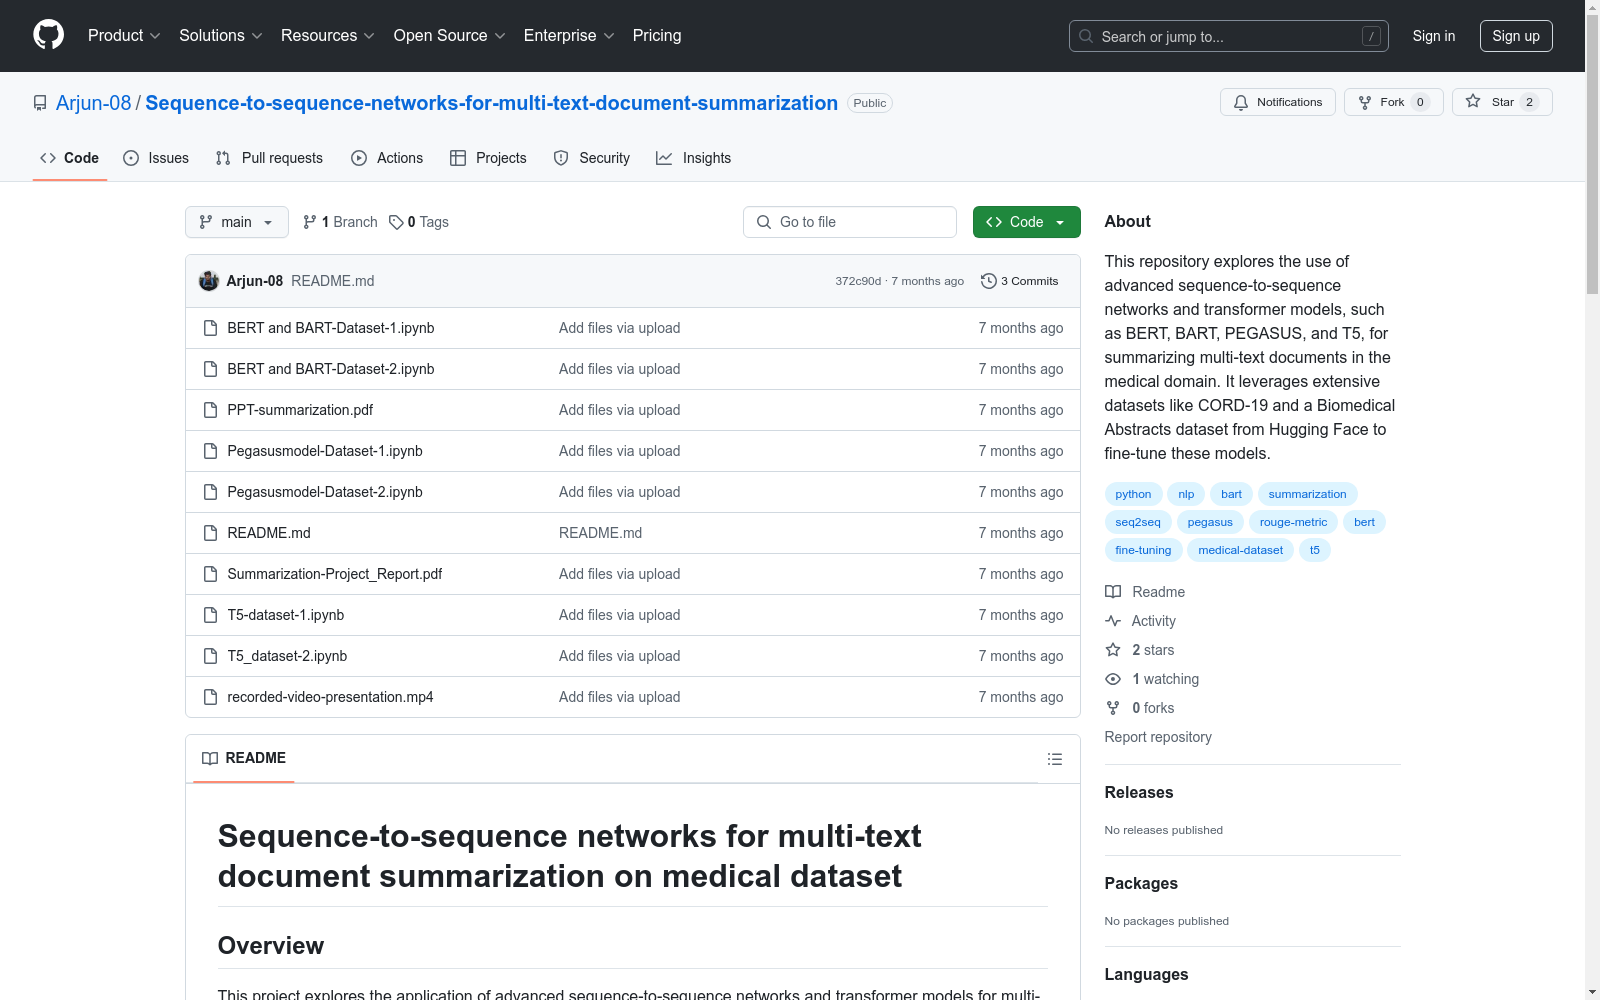This screenshot has width=1600, height=1000.
Task: Open BERT and BART-Dataset-1.ipynb file
Action: [331, 328]
